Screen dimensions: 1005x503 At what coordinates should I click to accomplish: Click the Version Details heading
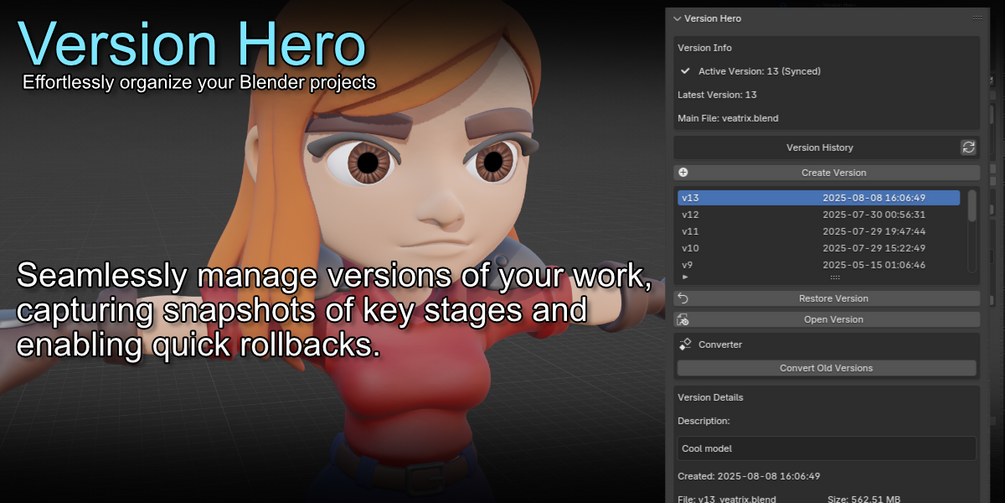(x=710, y=397)
